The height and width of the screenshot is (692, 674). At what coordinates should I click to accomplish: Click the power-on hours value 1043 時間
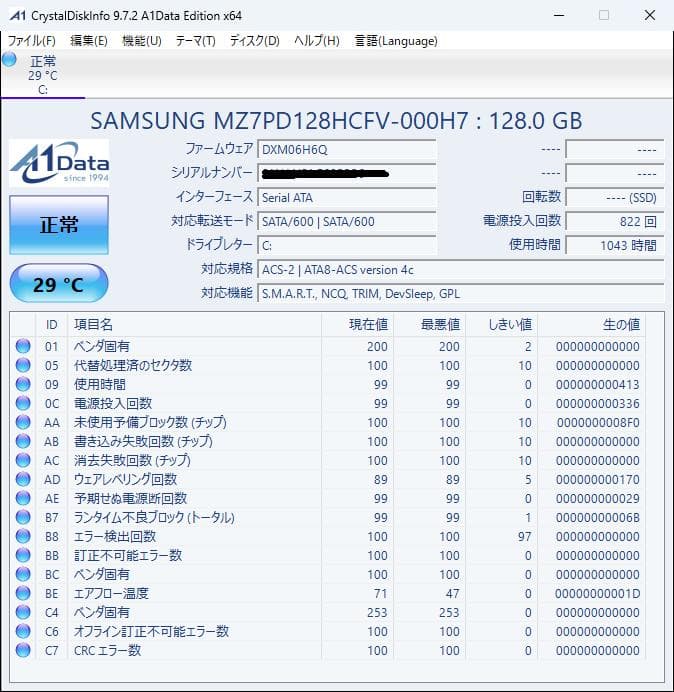[x=615, y=245]
